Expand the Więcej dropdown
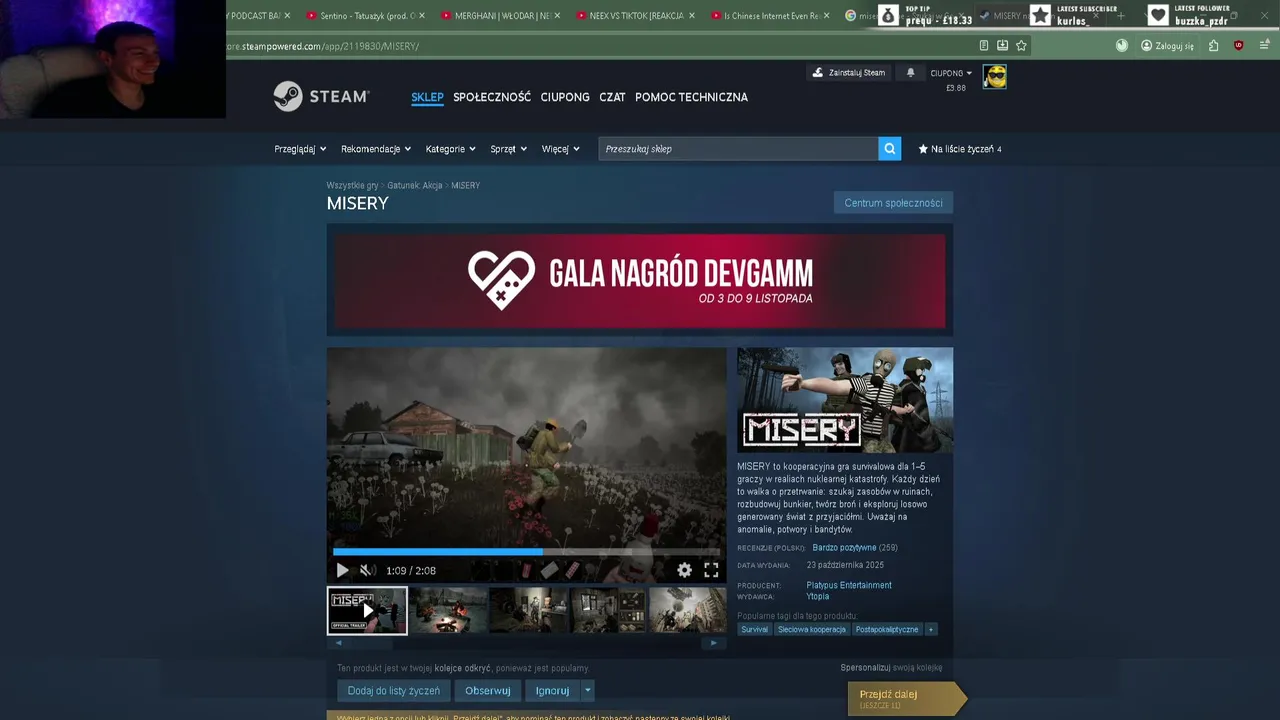Image resolution: width=1280 pixels, height=720 pixels. (x=560, y=149)
